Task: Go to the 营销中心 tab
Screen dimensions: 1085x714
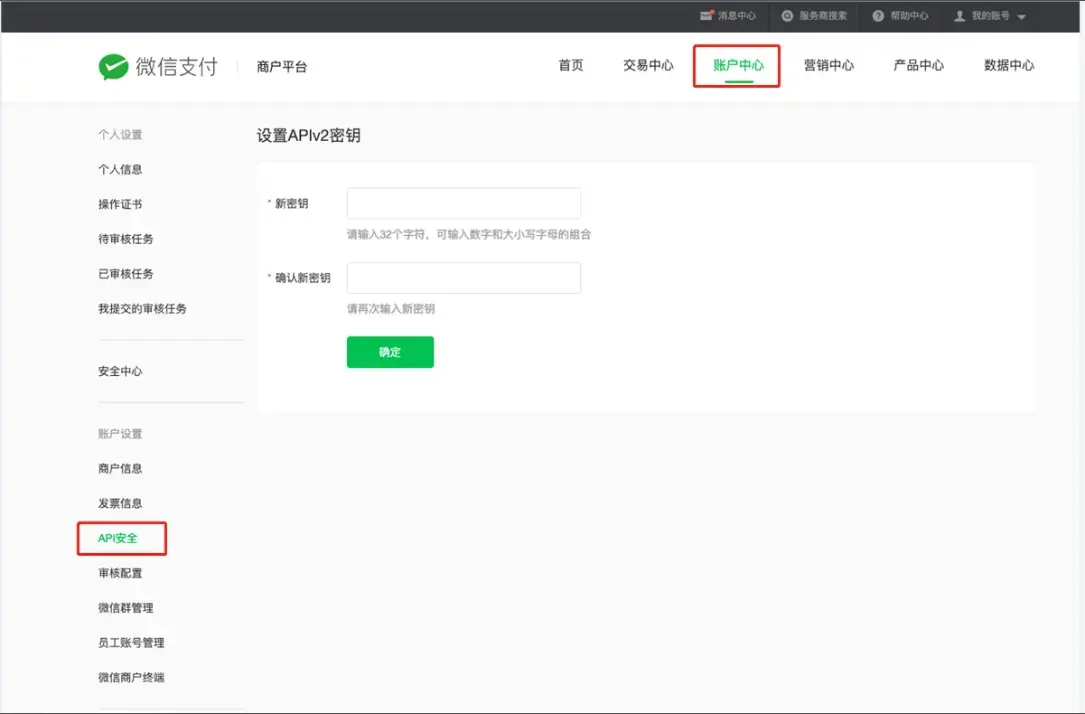Action: click(828, 66)
